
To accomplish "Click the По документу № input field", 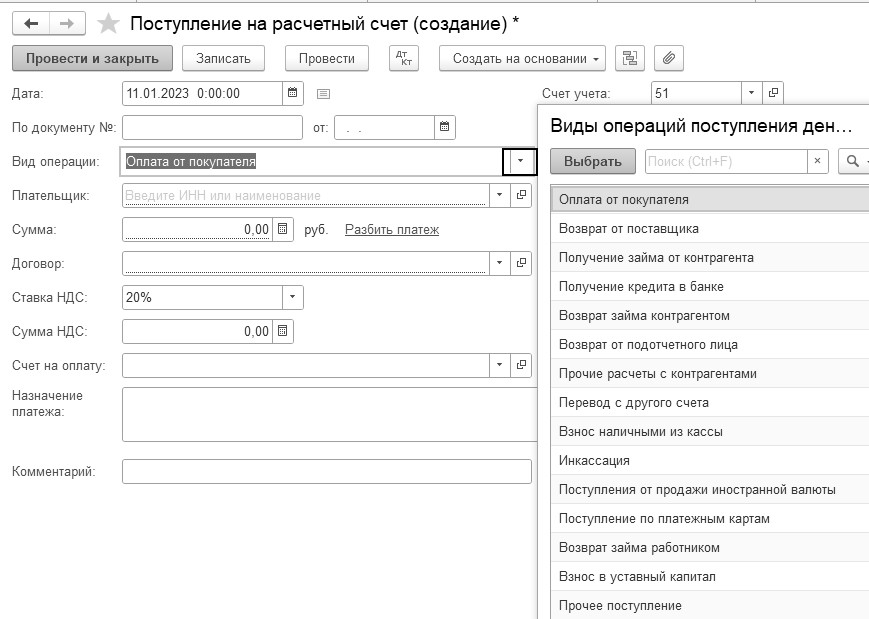I will point(212,127).
